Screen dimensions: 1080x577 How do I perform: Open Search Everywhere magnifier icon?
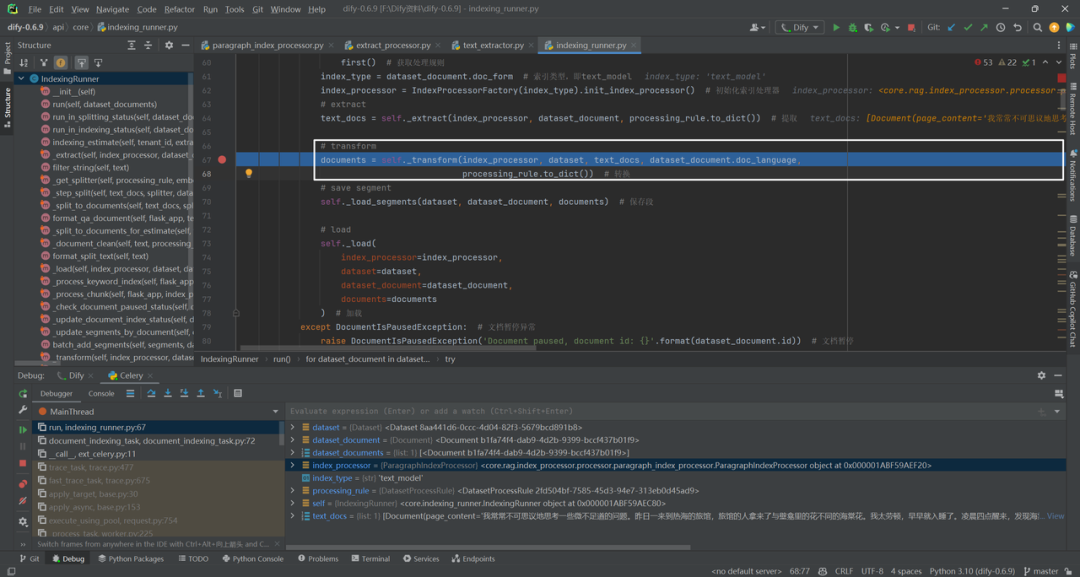coord(1037,28)
